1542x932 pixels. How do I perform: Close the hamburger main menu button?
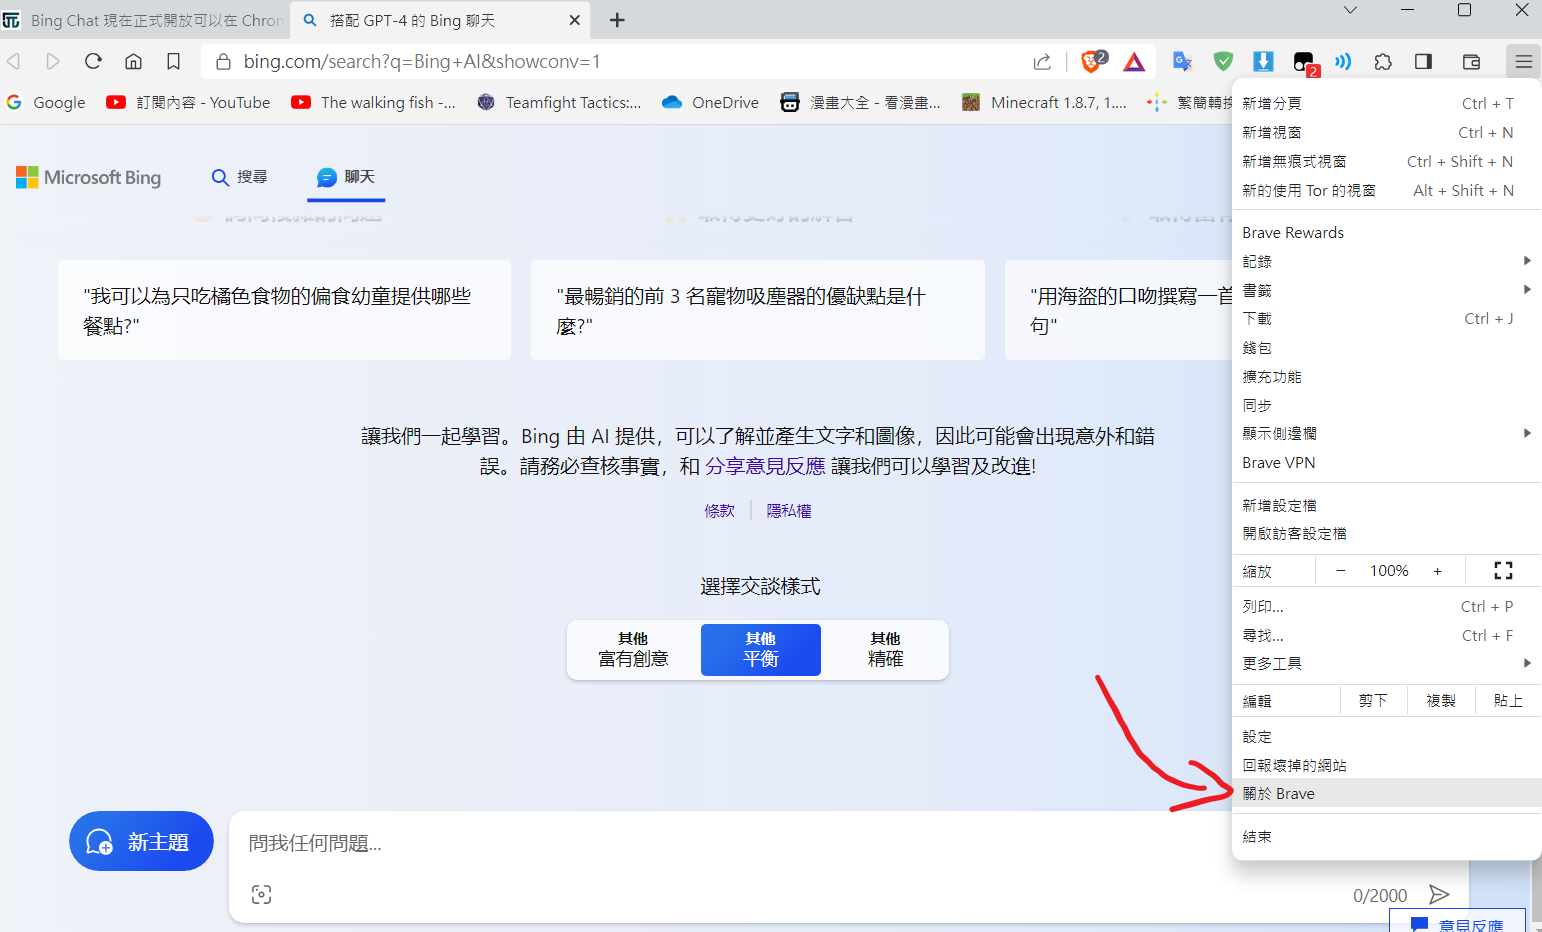coord(1523,62)
